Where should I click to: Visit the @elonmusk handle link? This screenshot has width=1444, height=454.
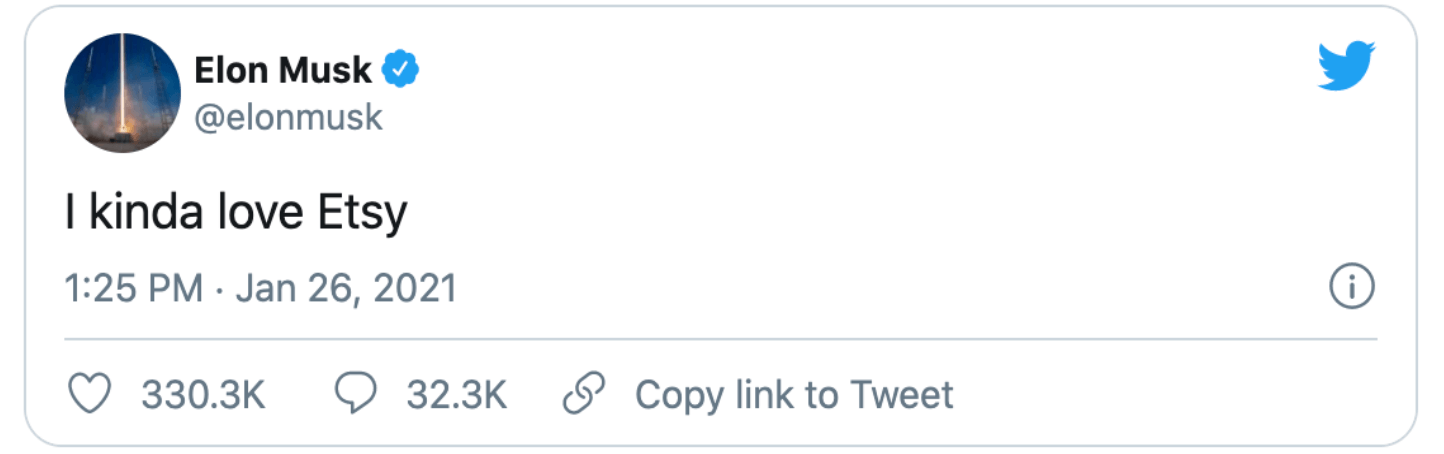click(x=288, y=118)
